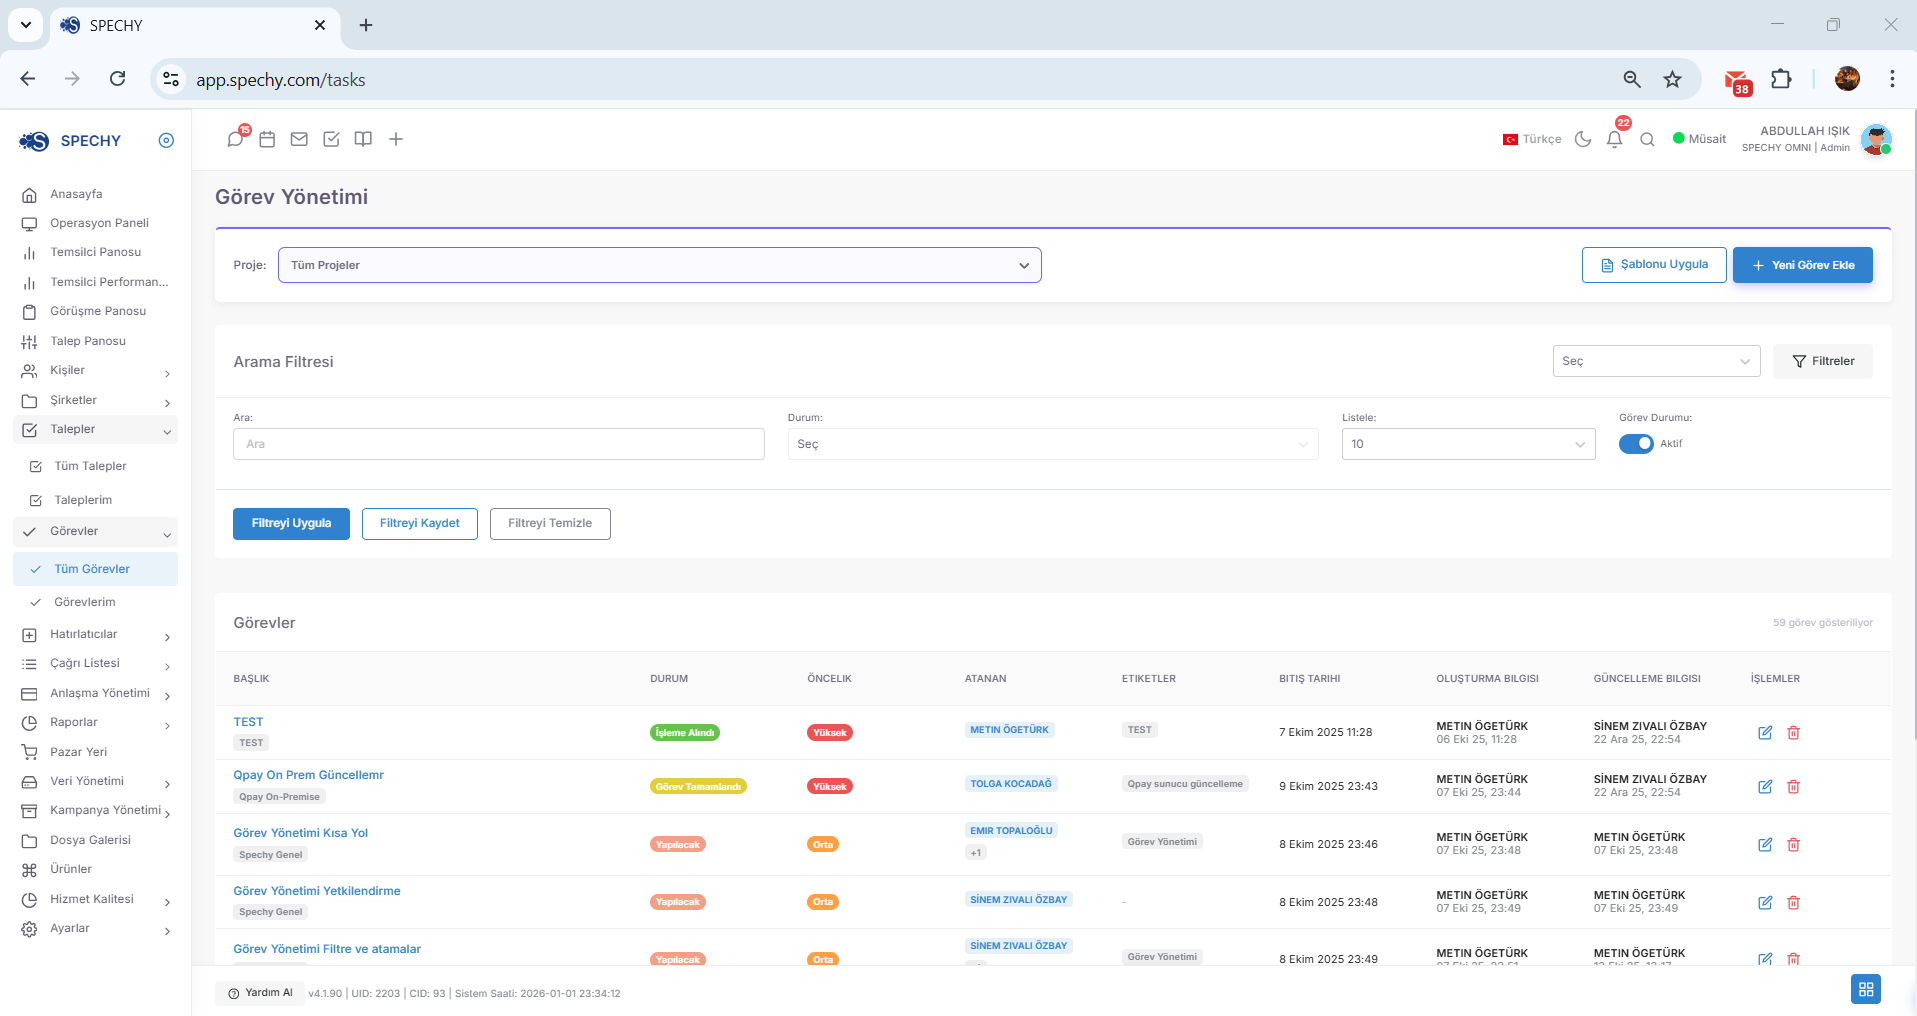Open the calendar icon in top toolbar
Image resolution: width=1917 pixels, height=1016 pixels.
pyautogui.click(x=267, y=139)
